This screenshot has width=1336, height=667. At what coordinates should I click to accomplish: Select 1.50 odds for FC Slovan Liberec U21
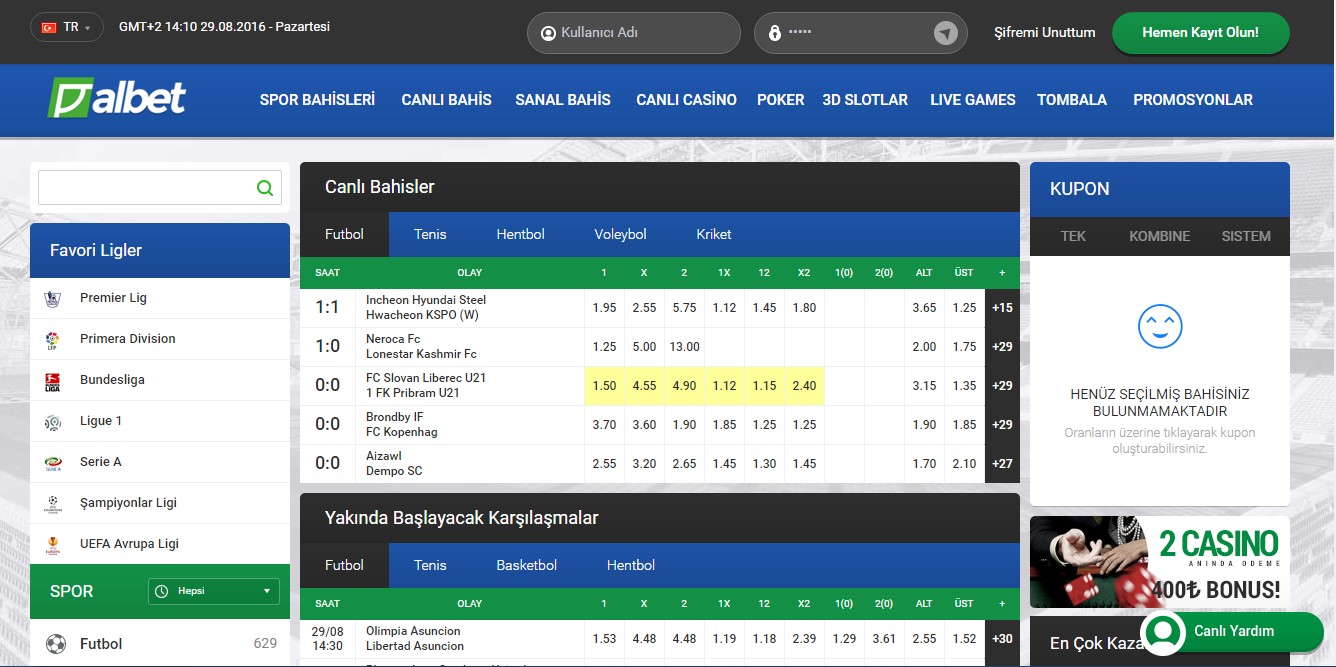click(x=604, y=386)
